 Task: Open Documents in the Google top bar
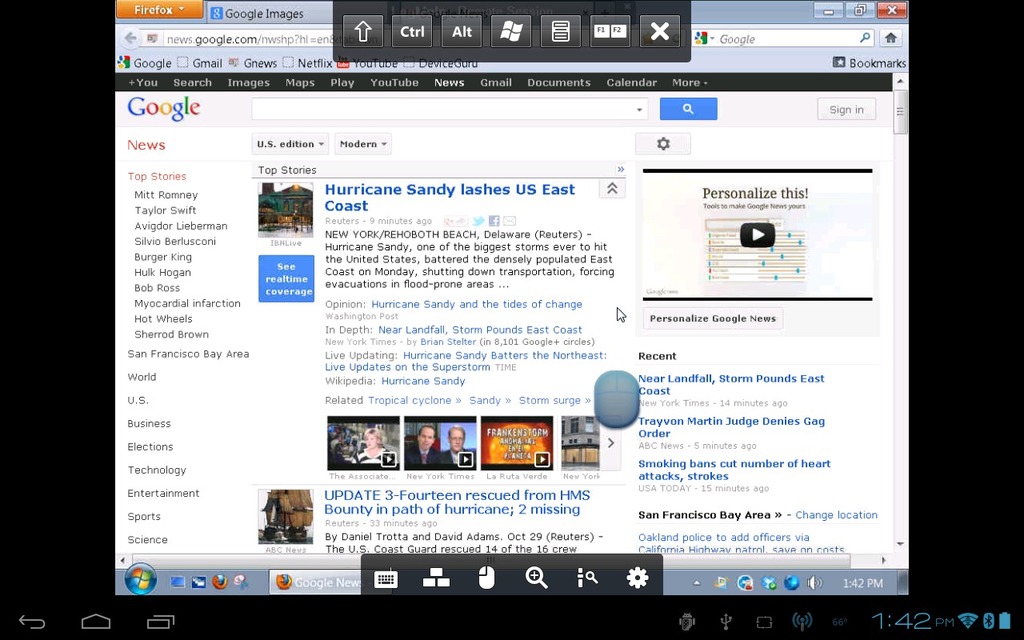pyautogui.click(x=559, y=82)
